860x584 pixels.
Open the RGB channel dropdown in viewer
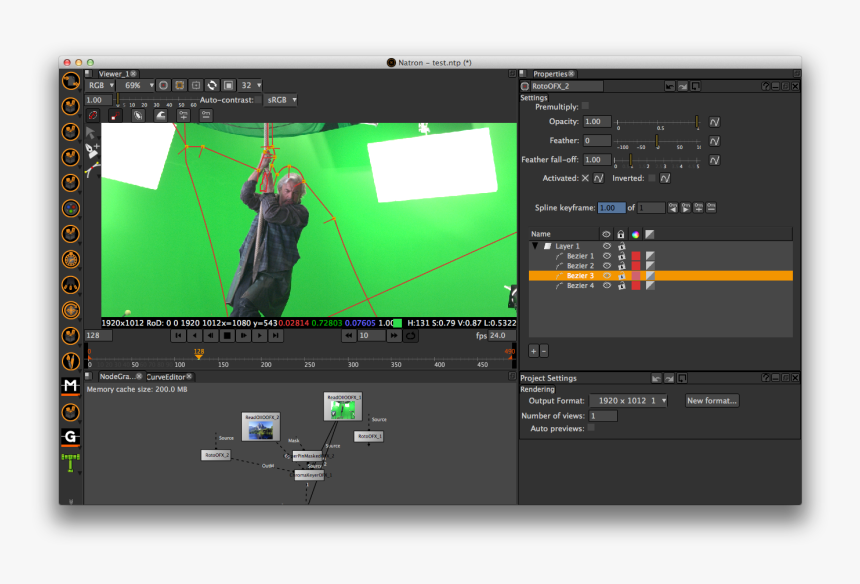pos(98,85)
